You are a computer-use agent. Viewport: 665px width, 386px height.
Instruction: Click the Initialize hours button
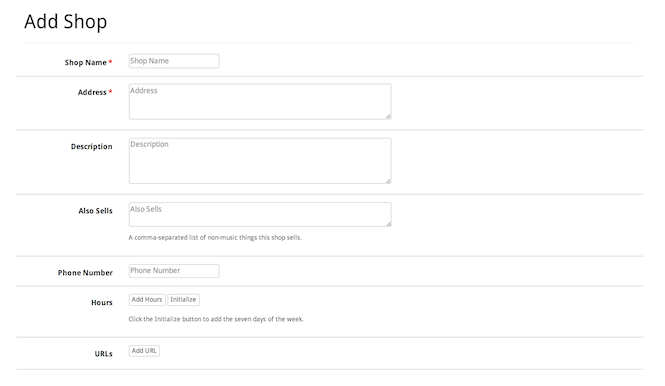click(183, 300)
